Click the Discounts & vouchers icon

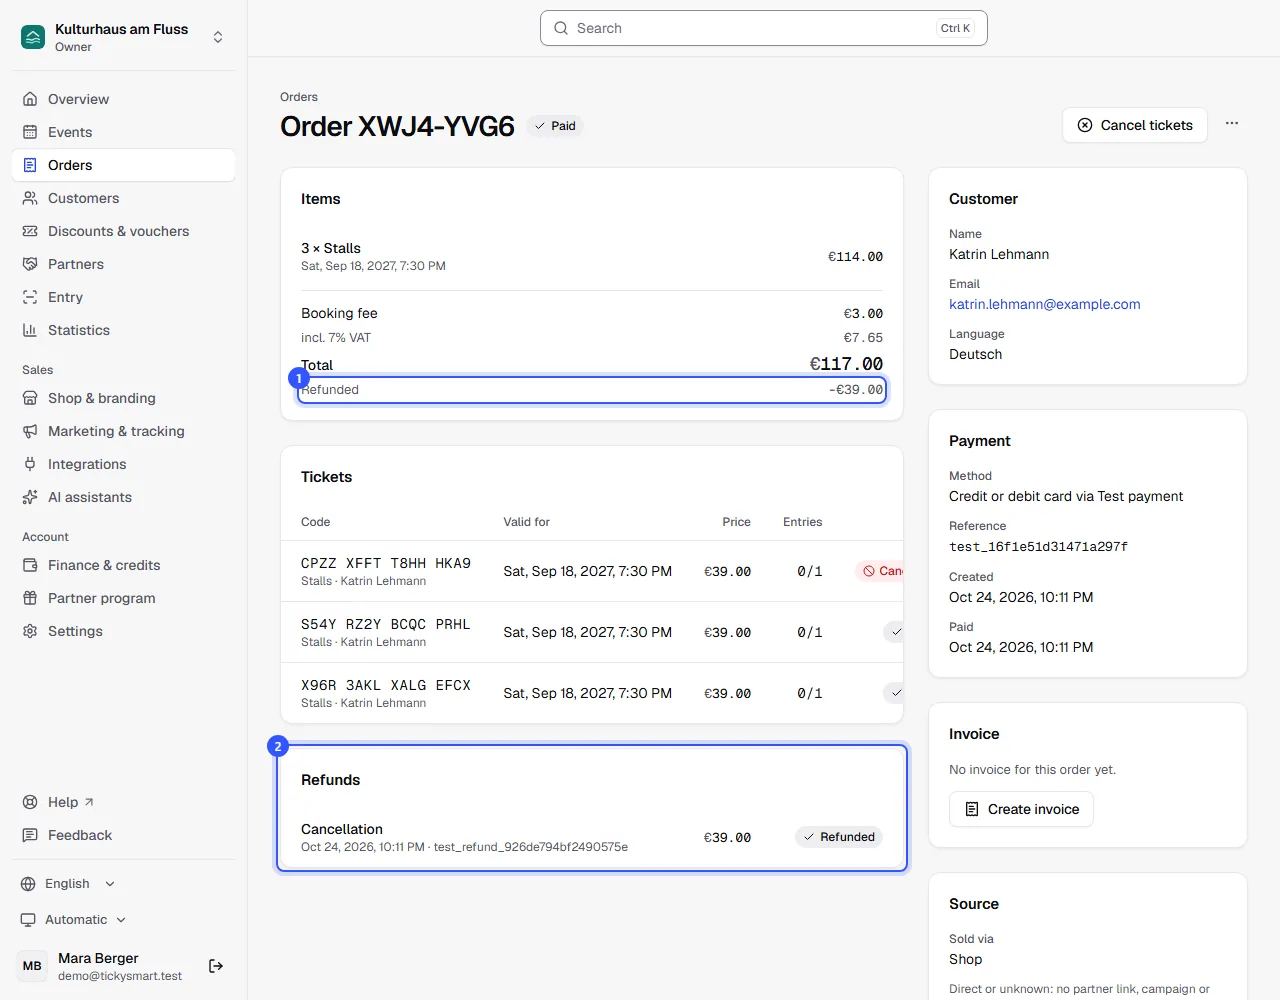click(30, 231)
